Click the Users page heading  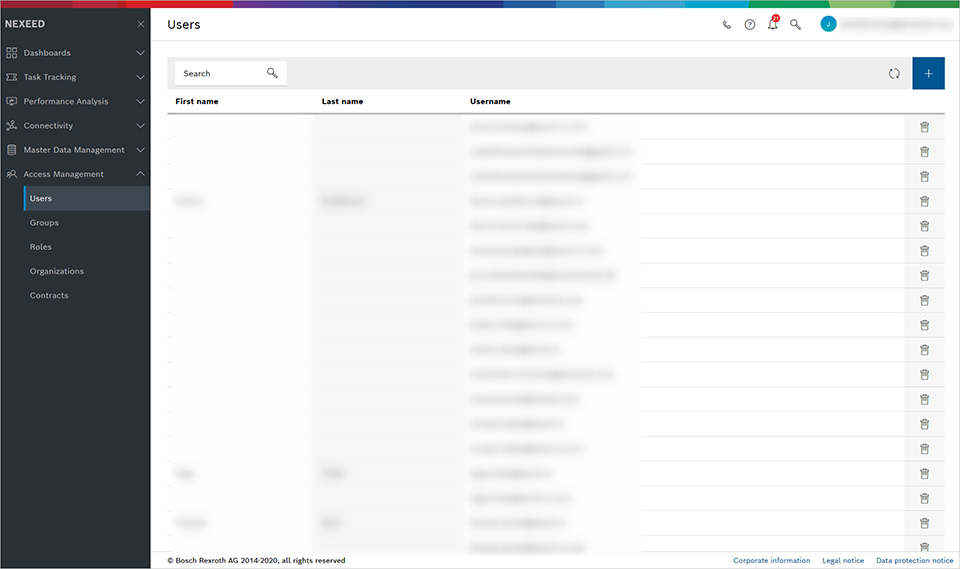click(x=184, y=24)
